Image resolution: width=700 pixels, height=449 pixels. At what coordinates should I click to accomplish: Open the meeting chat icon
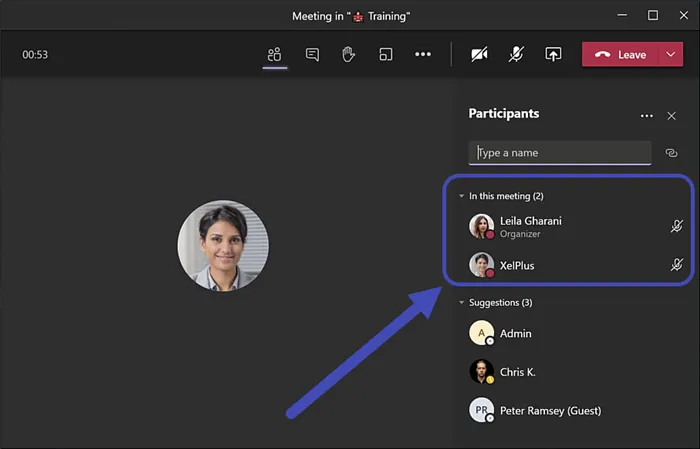coord(312,55)
